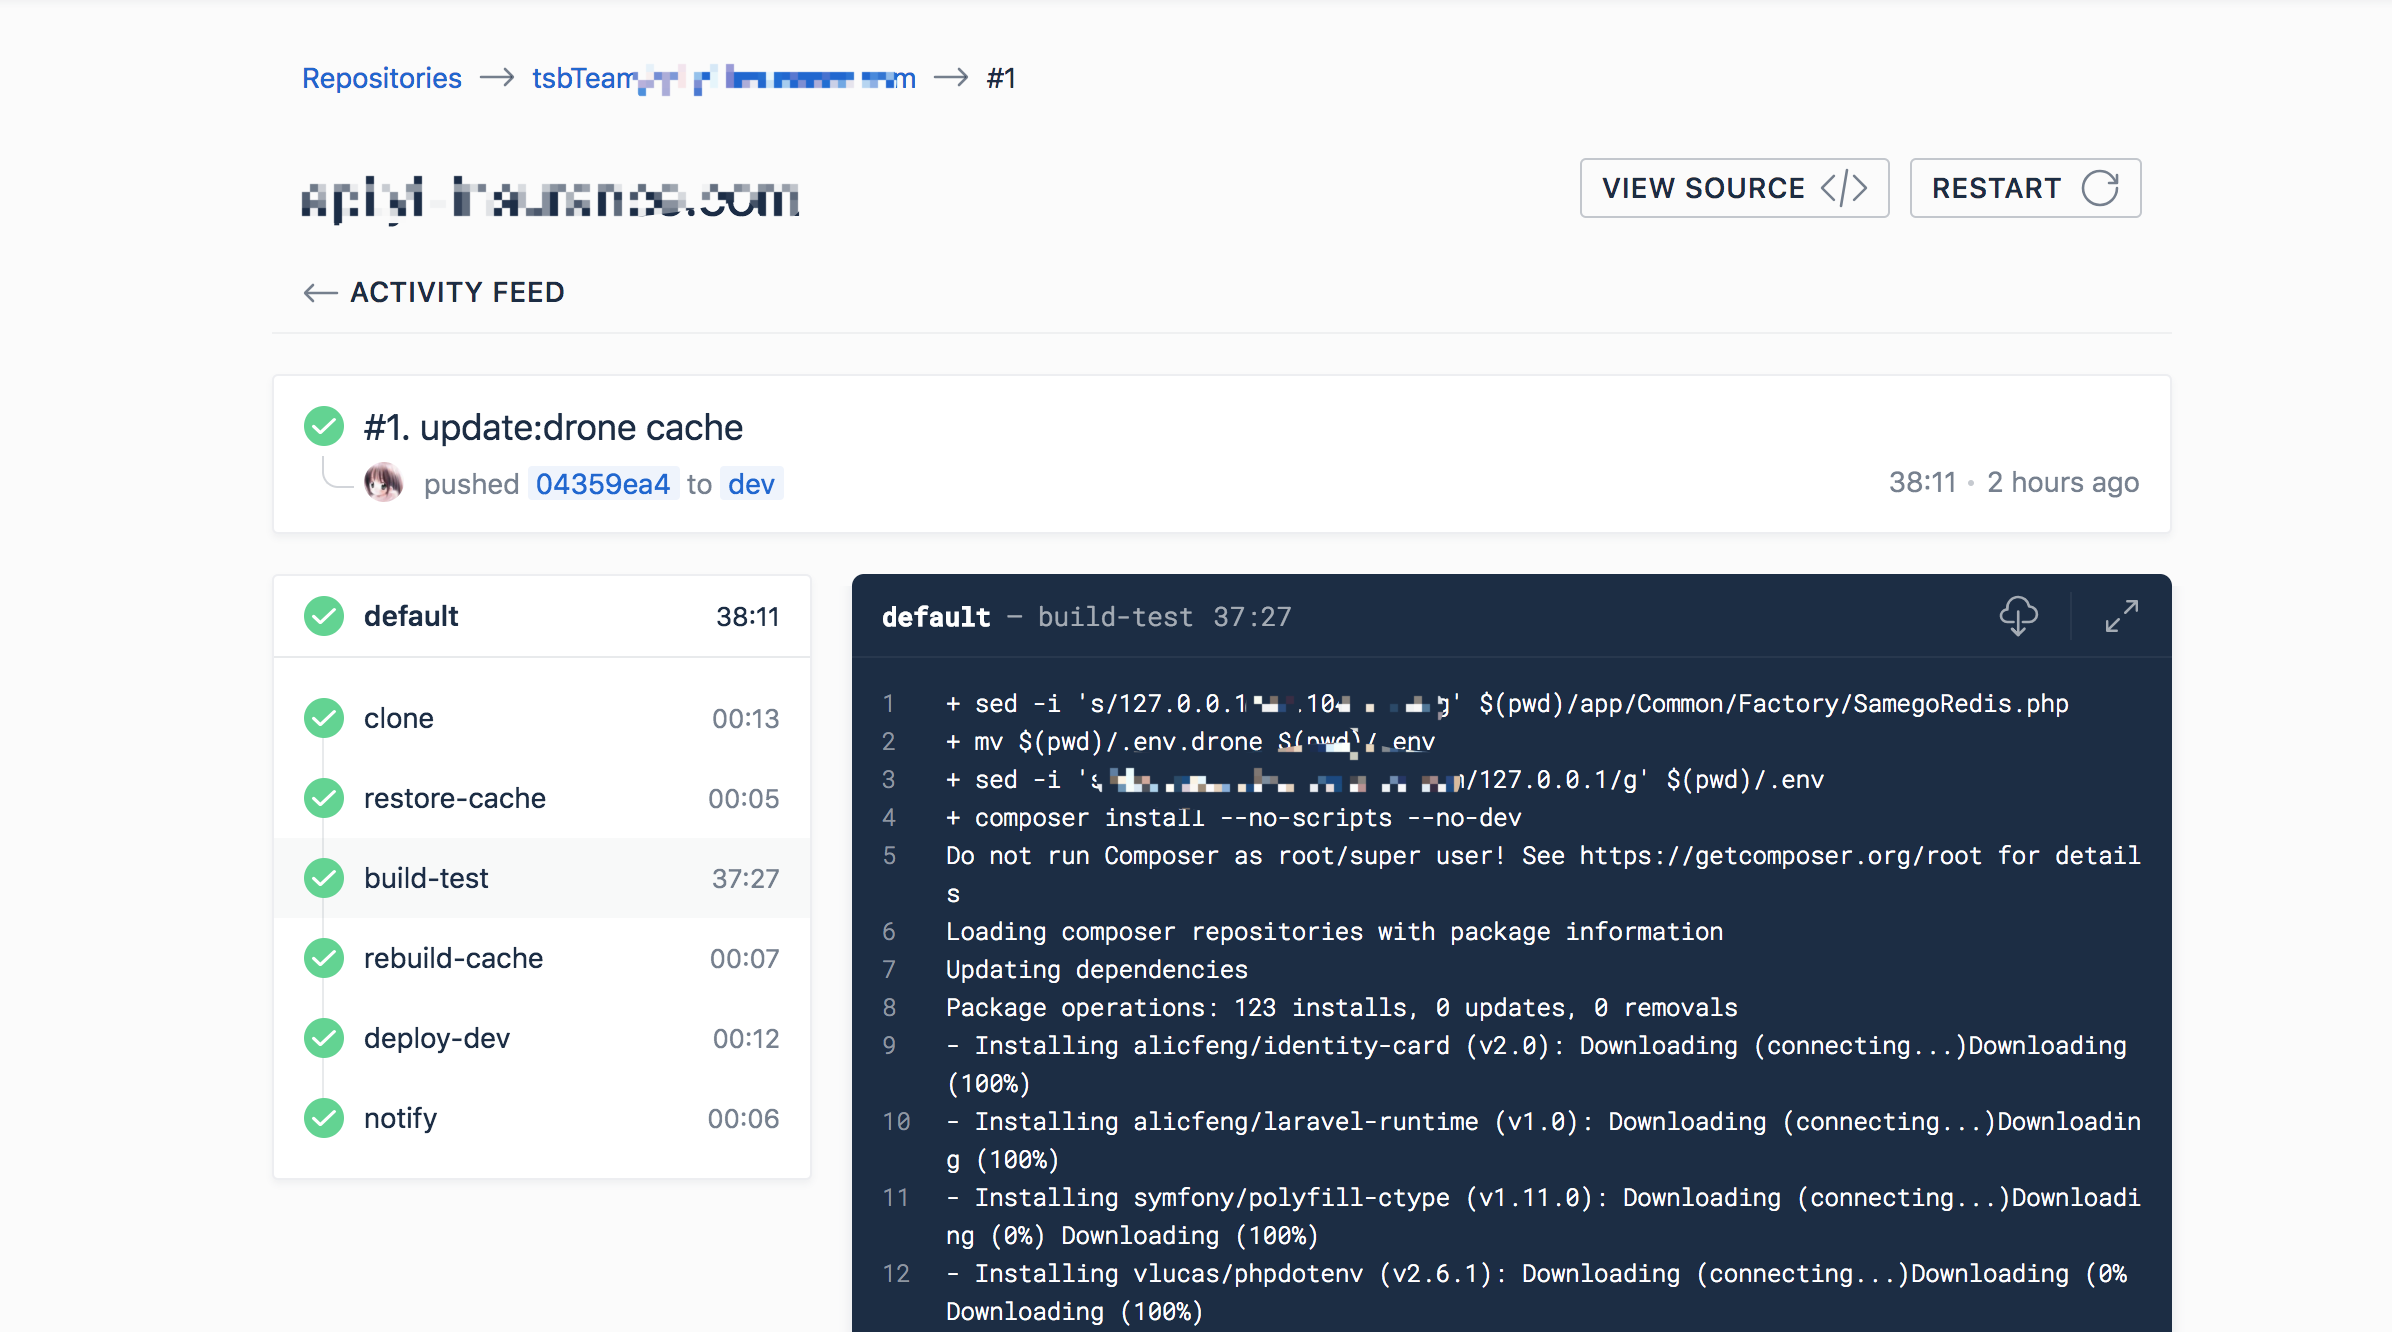Go to Repositories breadcrumb

pos(382,78)
